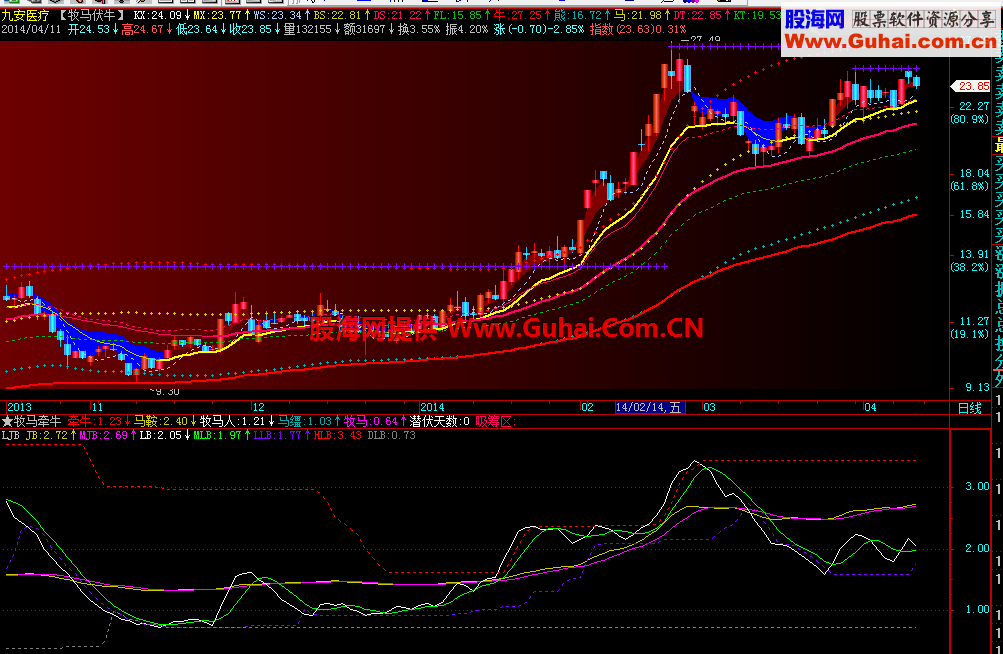Viewport: 1003px width, 654px height.
Task: Click the 13.91 (38.2%) price level
Action: coord(972,260)
